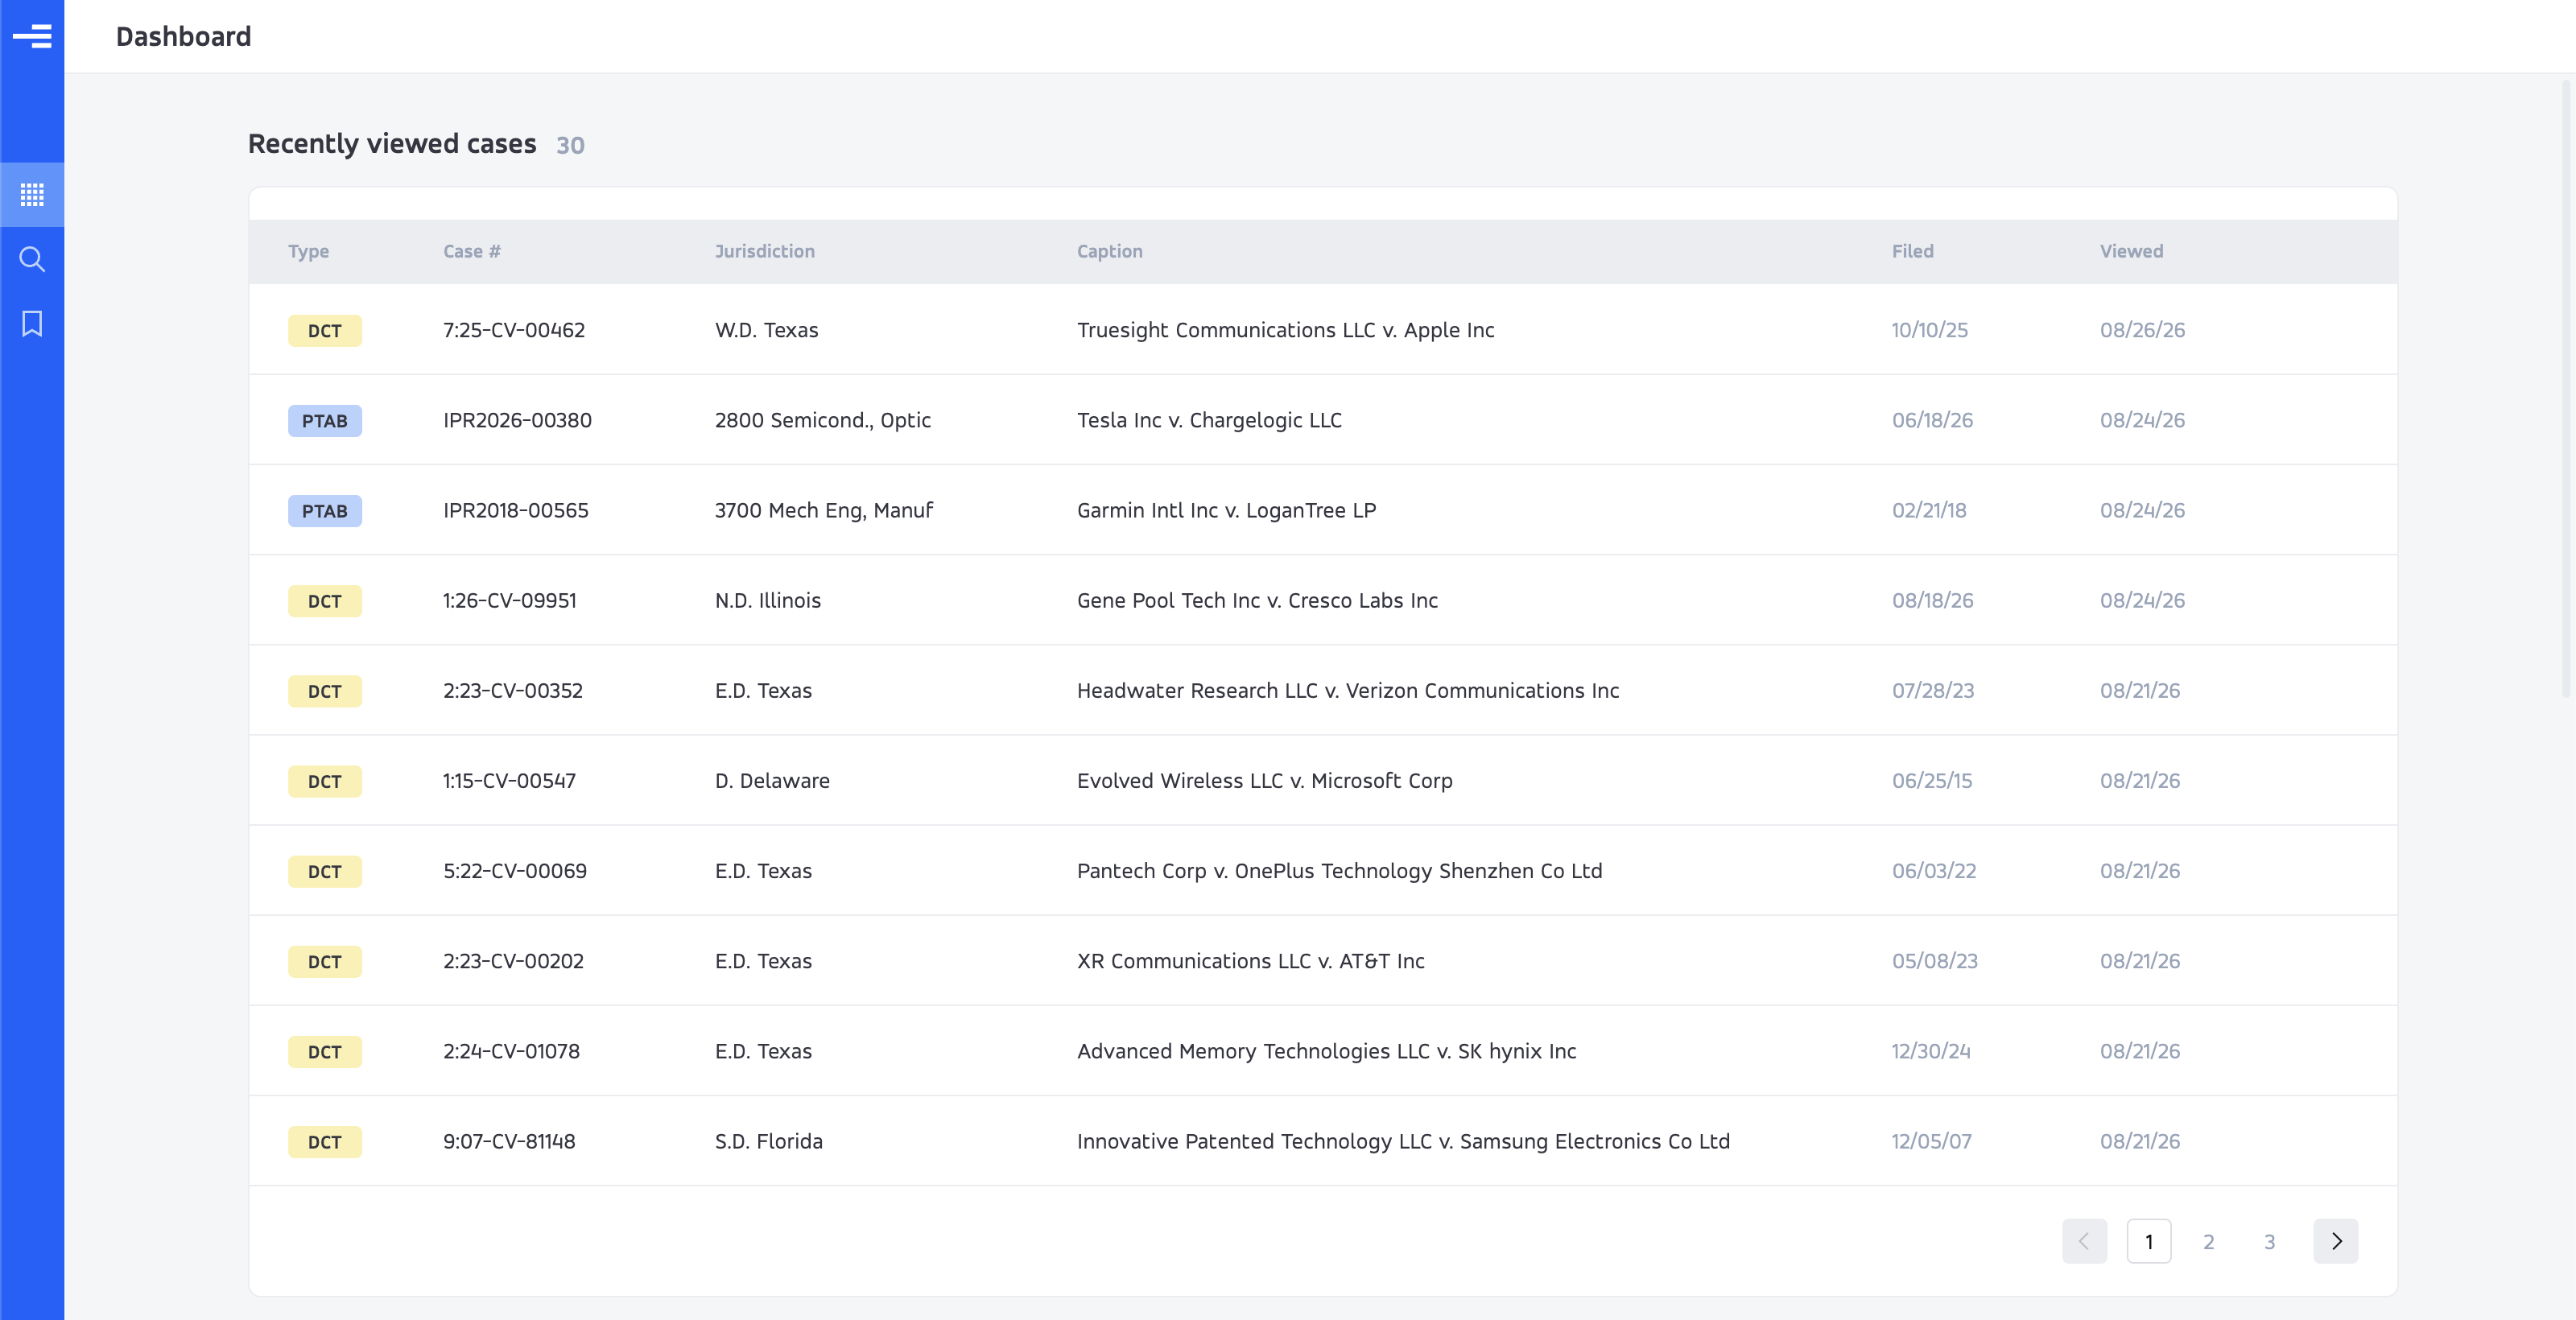The width and height of the screenshot is (2576, 1320).
Task: Toggle the sidebar hamburger menu
Action: click(32, 36)
